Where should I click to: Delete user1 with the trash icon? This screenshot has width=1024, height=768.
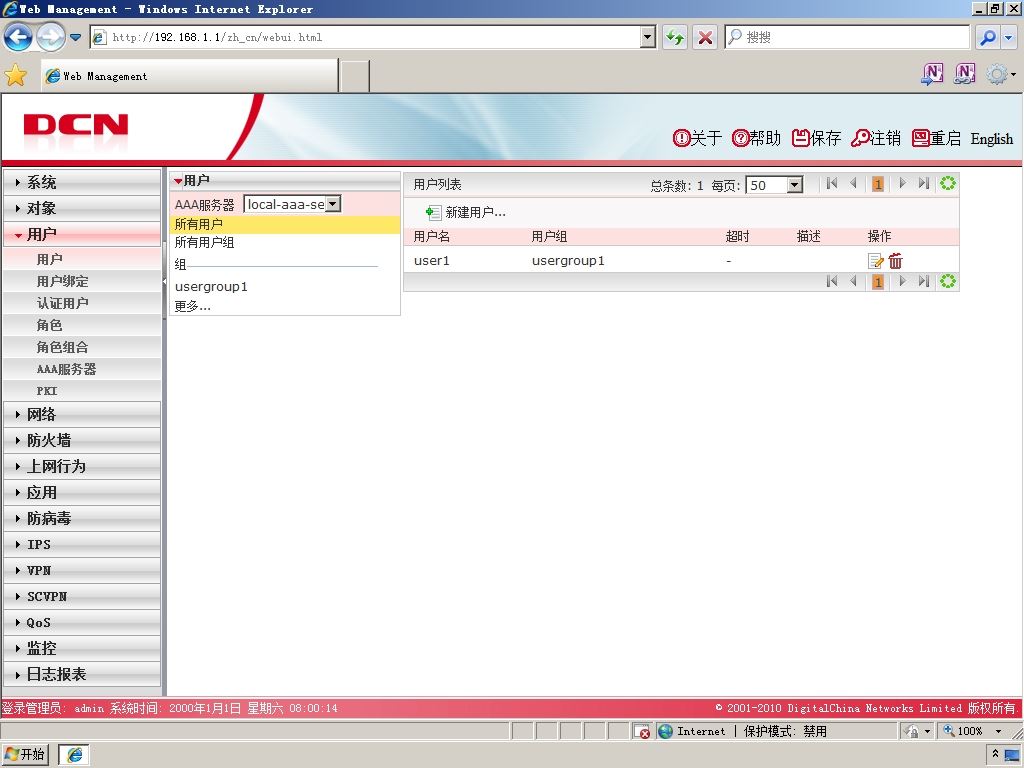click(x=895, y=261)
